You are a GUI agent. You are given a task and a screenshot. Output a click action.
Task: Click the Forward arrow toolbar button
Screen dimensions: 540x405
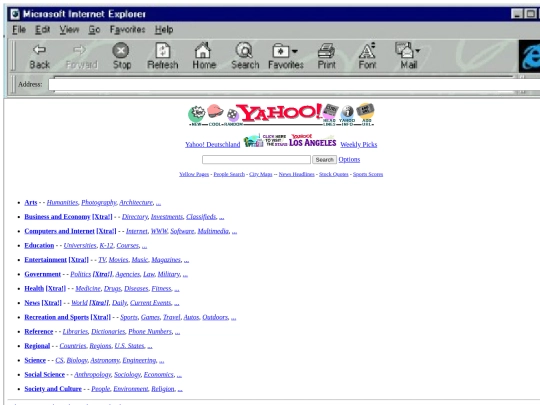[81, 56]
